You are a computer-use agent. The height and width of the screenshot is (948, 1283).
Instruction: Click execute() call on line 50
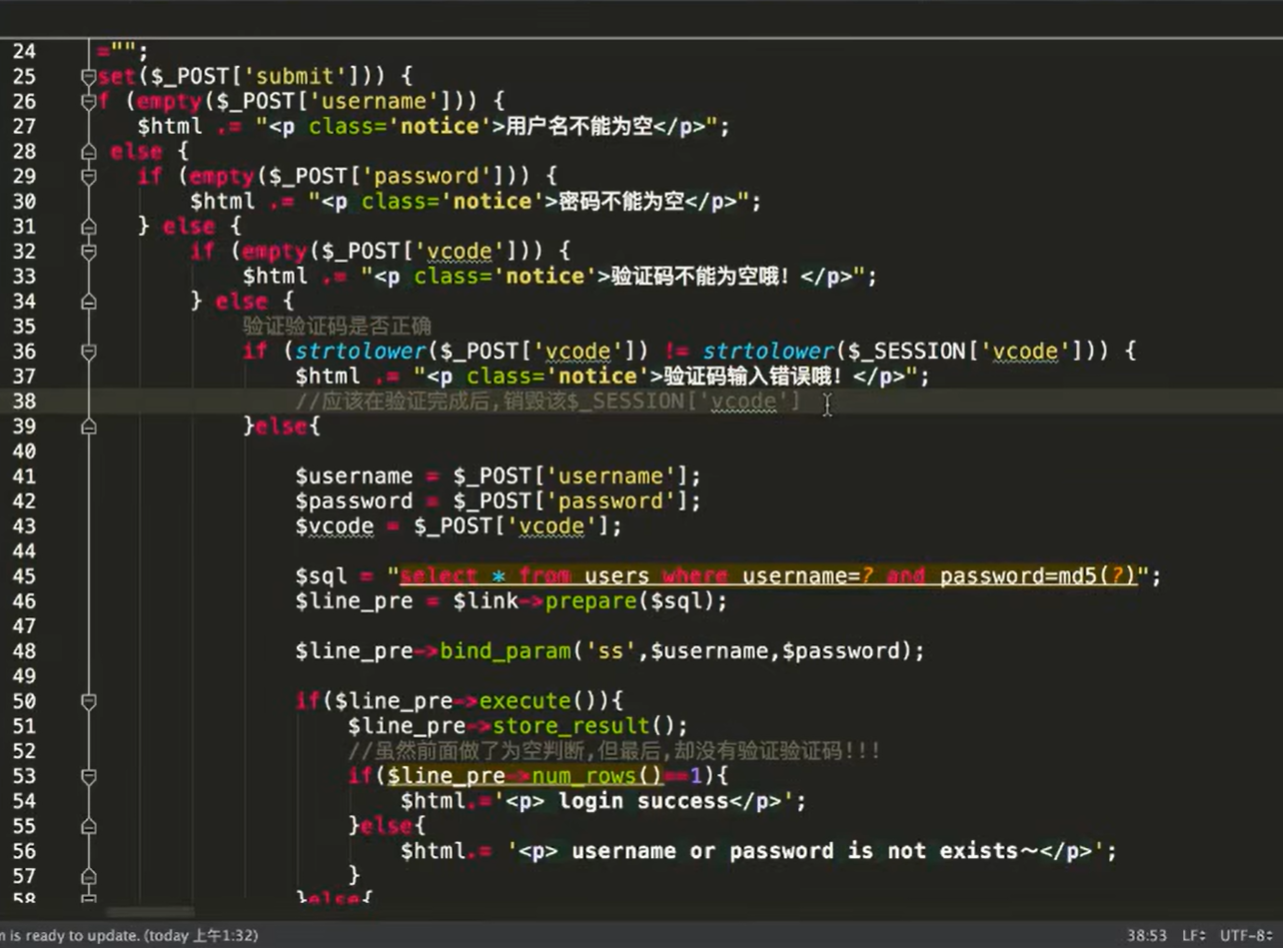(x=538, y=702)
